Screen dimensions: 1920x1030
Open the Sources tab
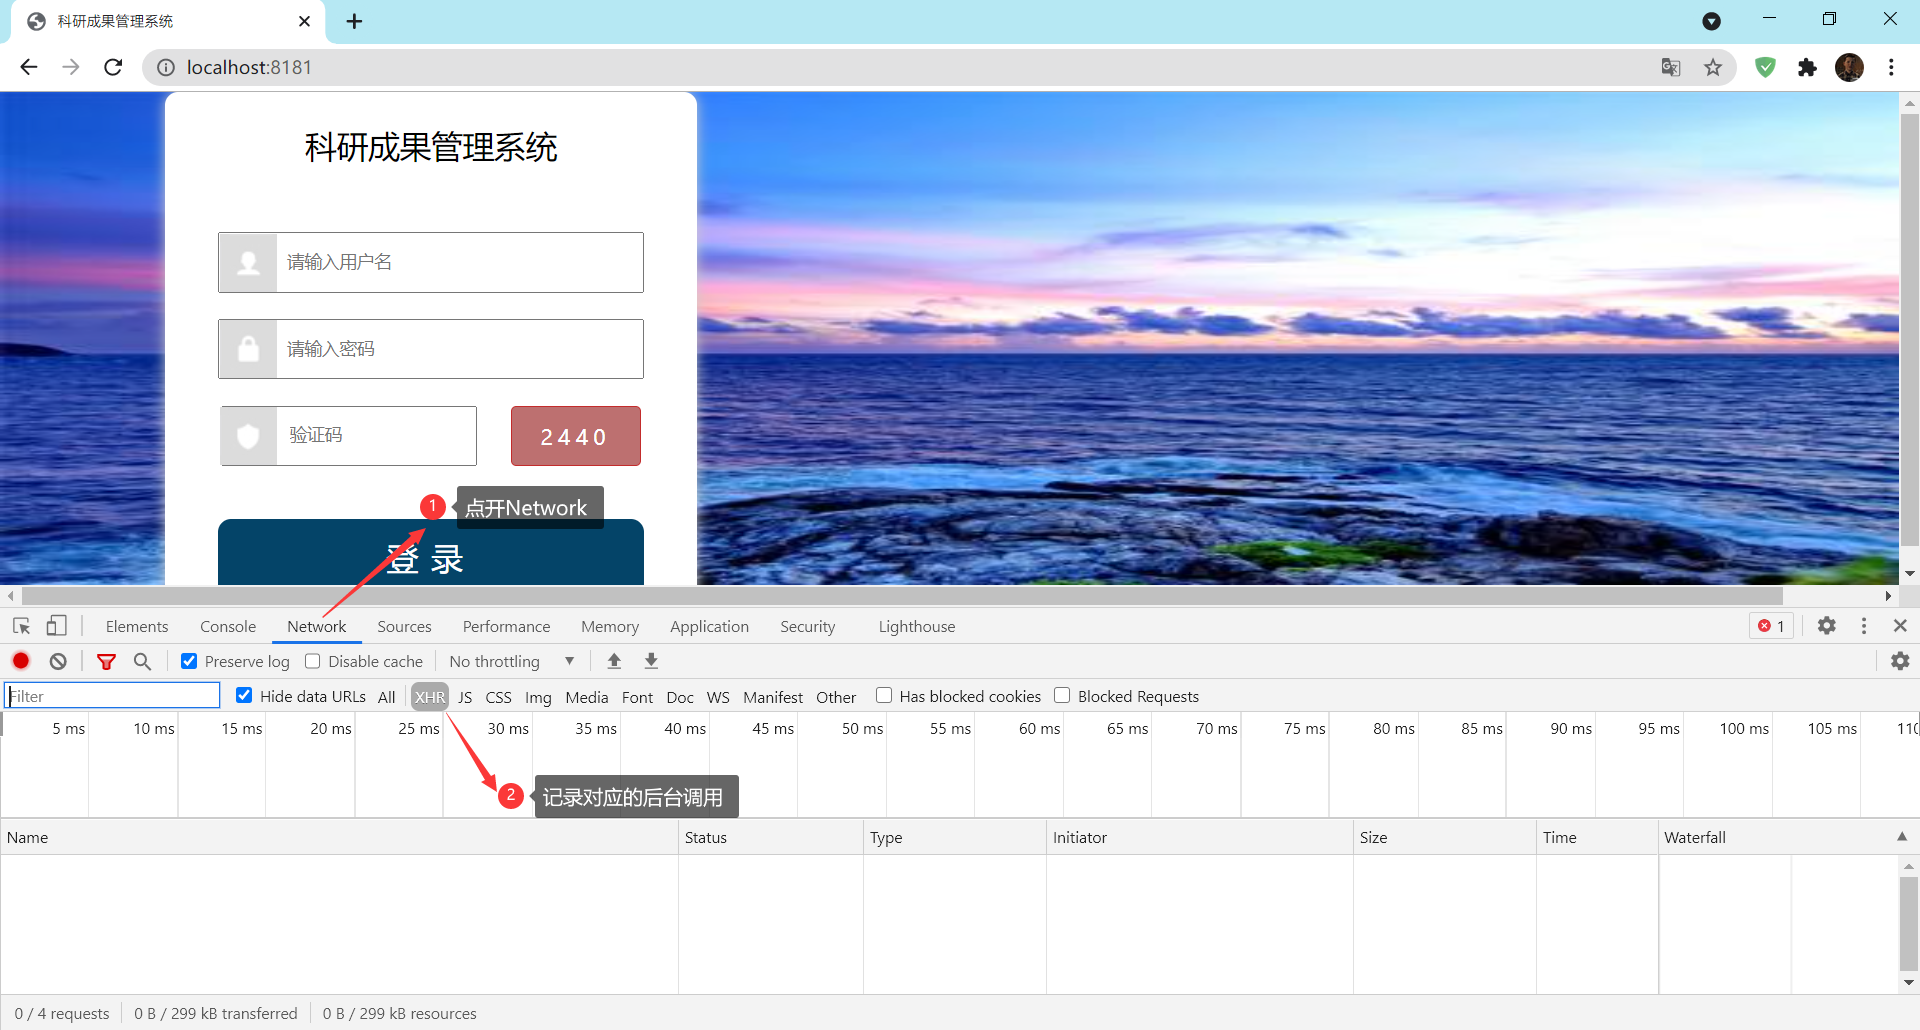tap(404, 626)
